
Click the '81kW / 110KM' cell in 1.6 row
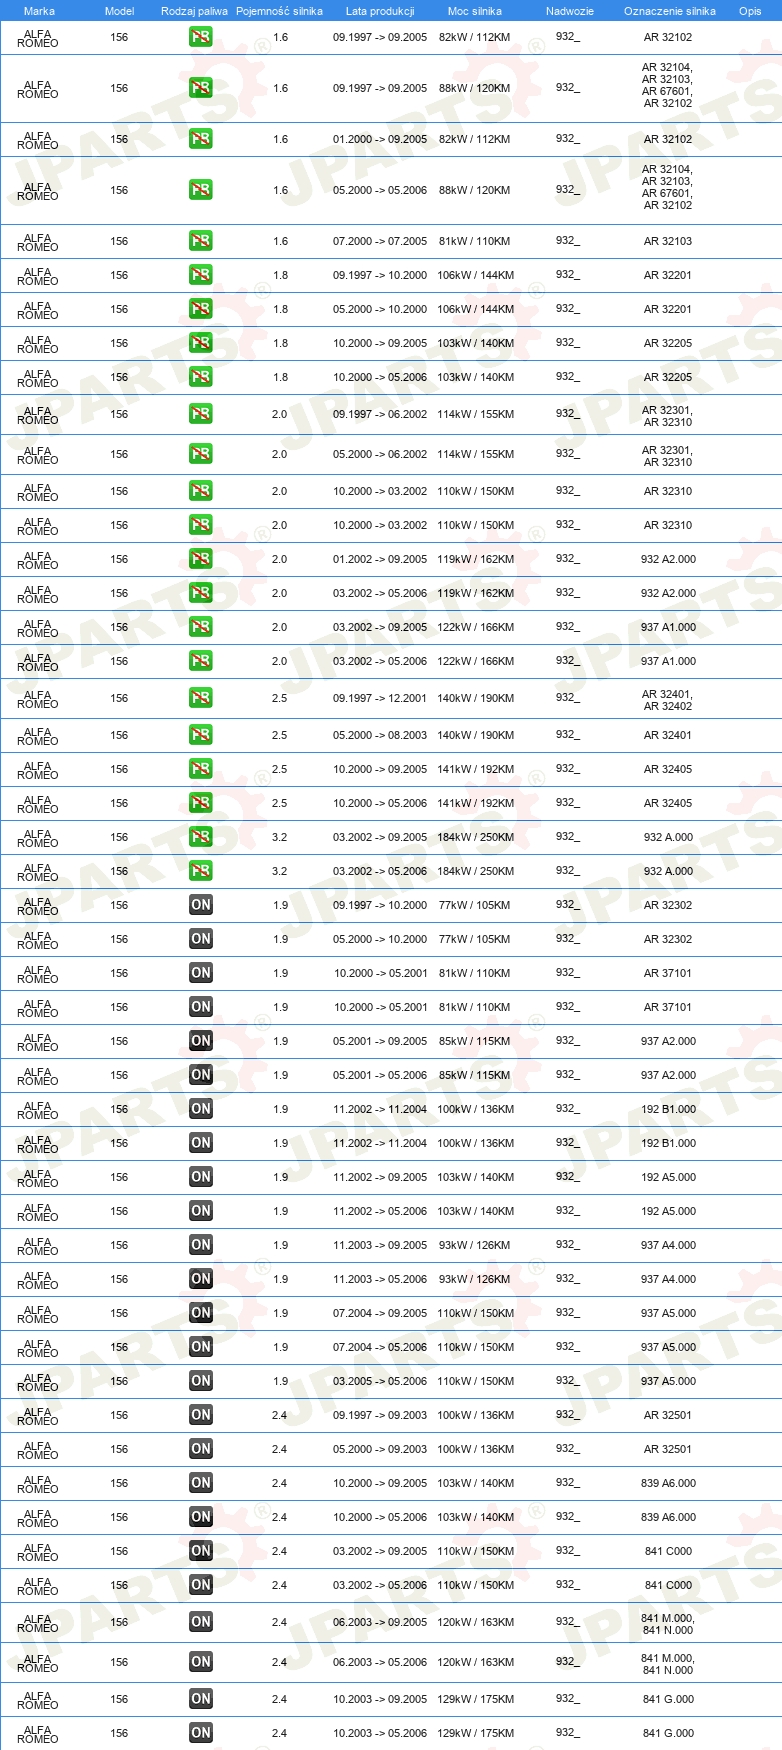pos(474,241)
